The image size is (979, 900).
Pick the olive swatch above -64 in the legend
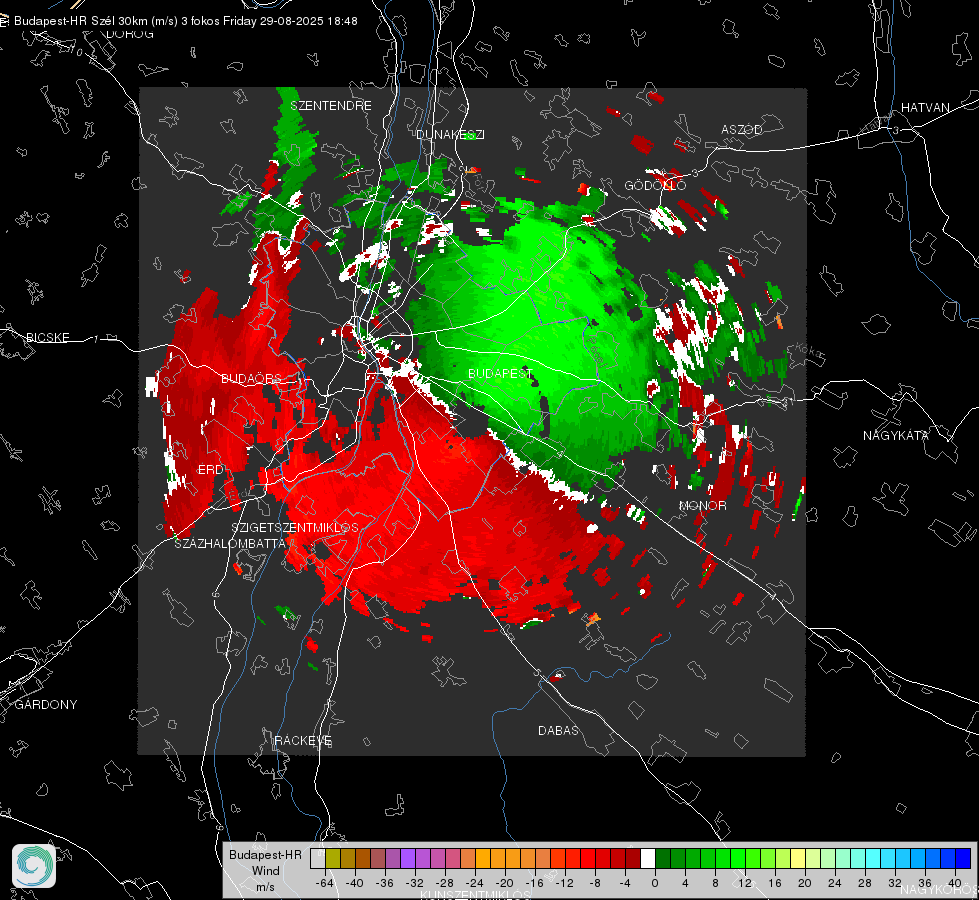pyautogui.click(x=333, y=858)
